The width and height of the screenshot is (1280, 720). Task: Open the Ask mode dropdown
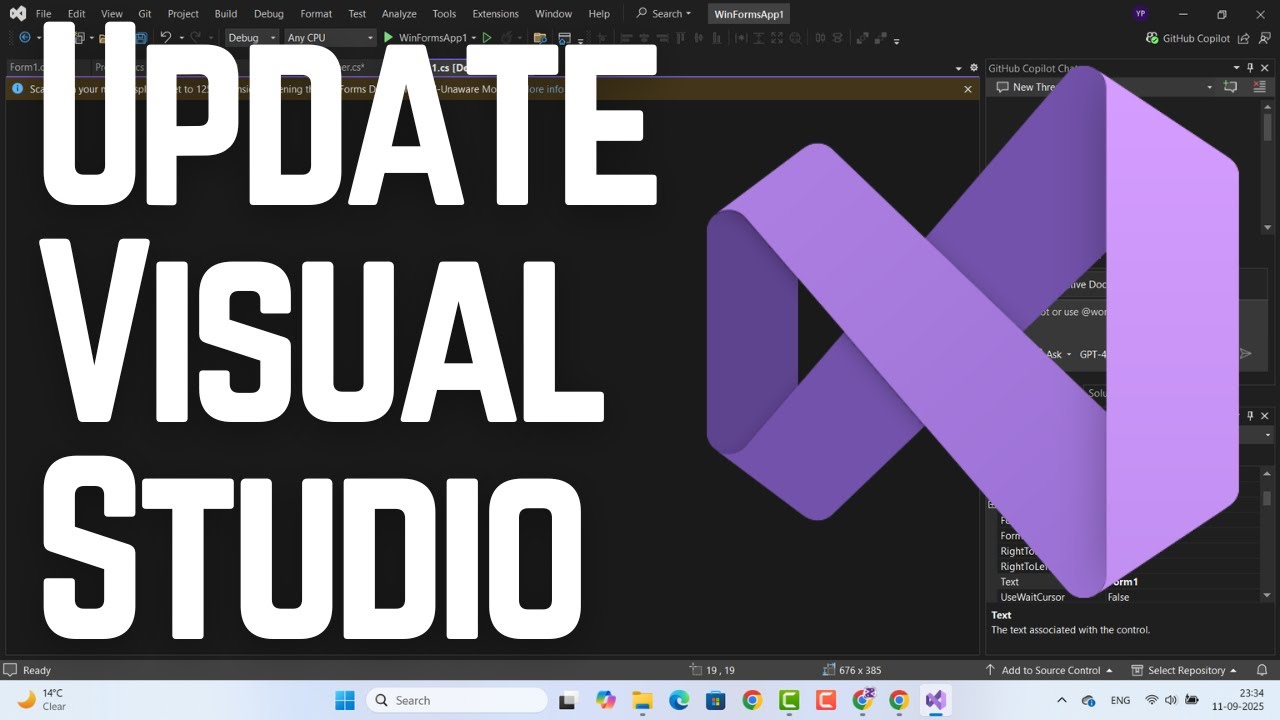[x=1058, y=354]
